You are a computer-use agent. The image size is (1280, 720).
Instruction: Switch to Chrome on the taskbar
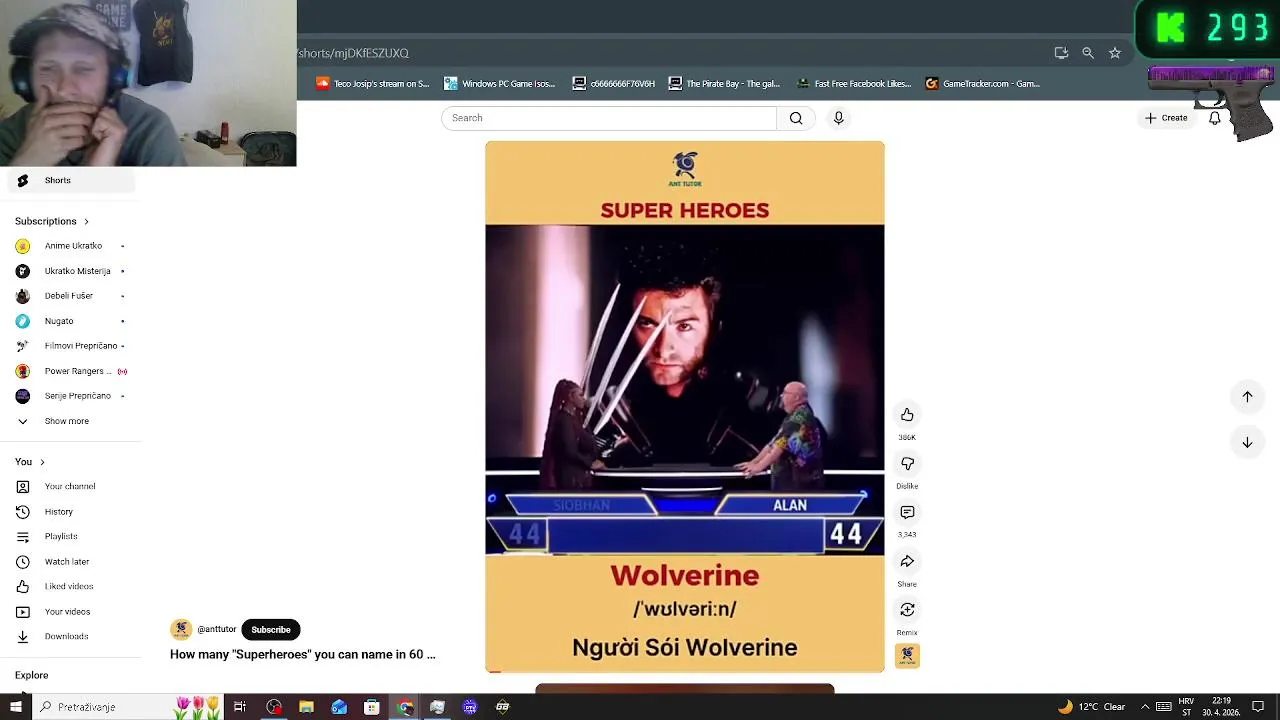404,707
